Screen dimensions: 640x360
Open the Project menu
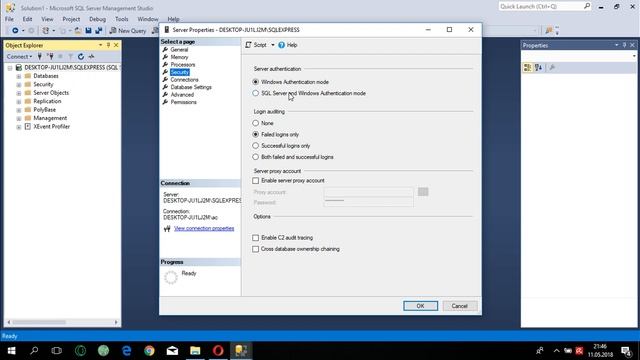pyautogui.click(x=71, y=19)
